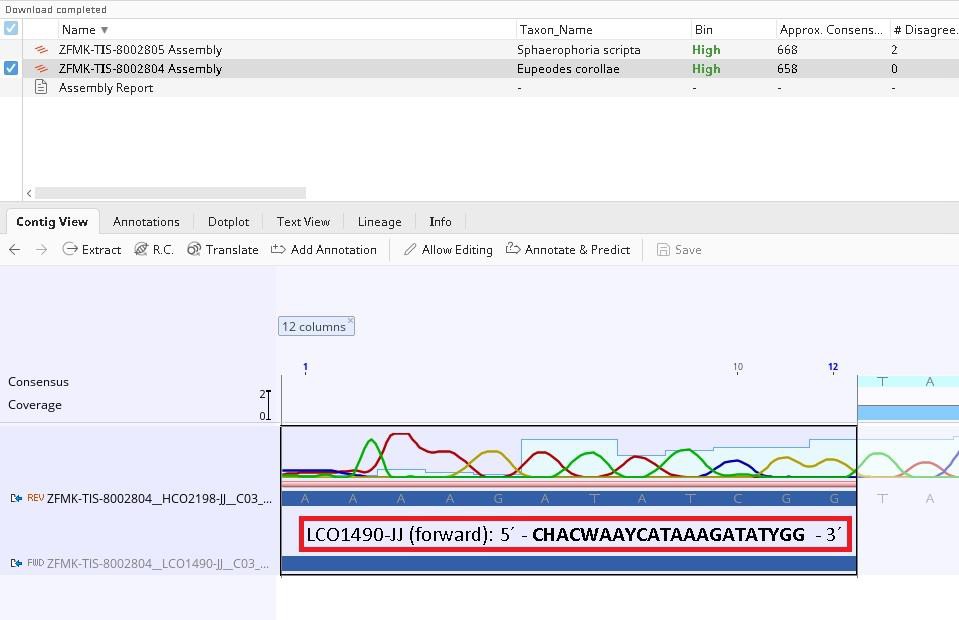This screenshot has width=959, height=620.
Task: Open the Lineage tab
Action: pos(379,222)
